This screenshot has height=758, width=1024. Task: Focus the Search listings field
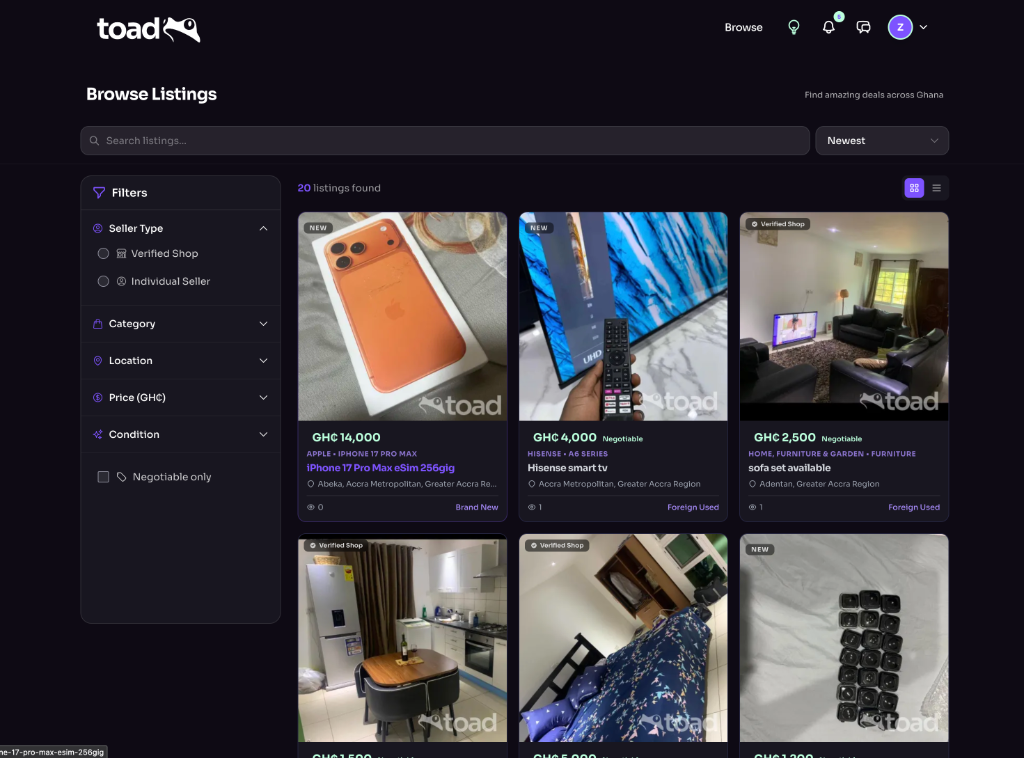[445, 140]
